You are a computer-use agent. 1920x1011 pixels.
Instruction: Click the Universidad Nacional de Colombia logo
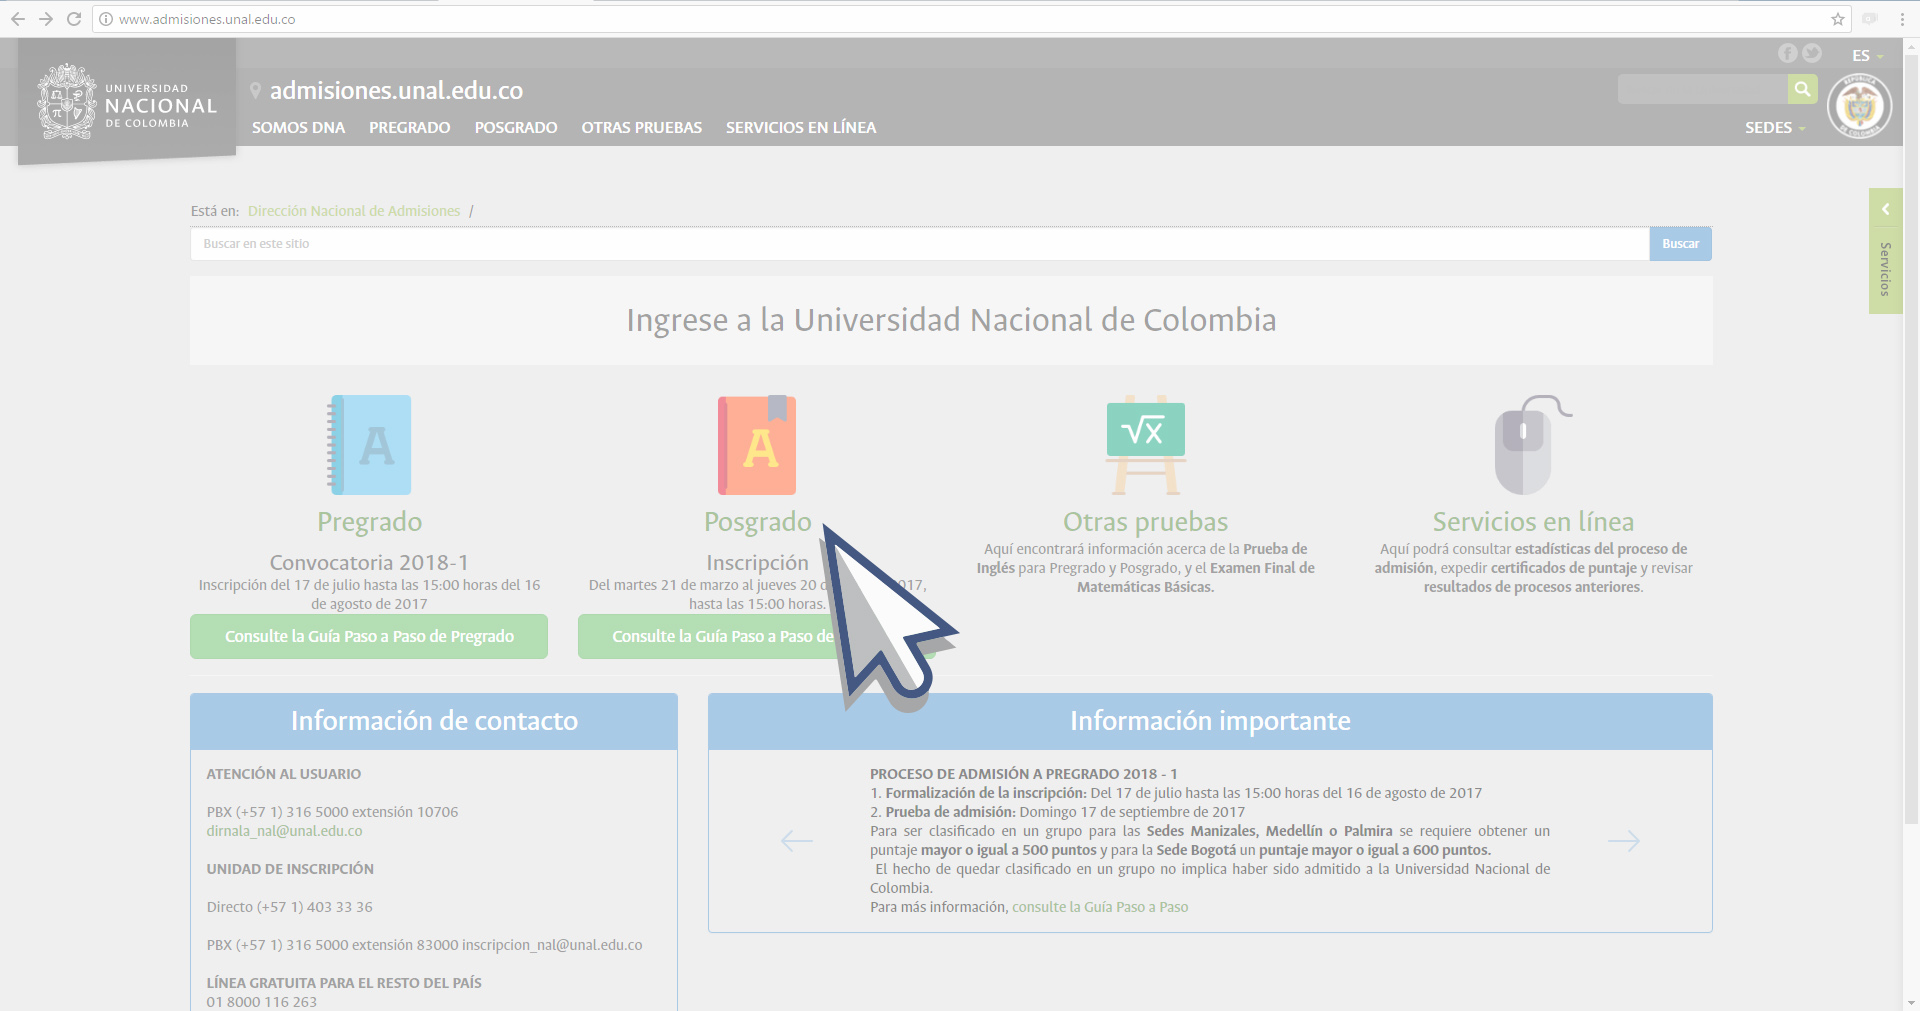pos(127,102)
